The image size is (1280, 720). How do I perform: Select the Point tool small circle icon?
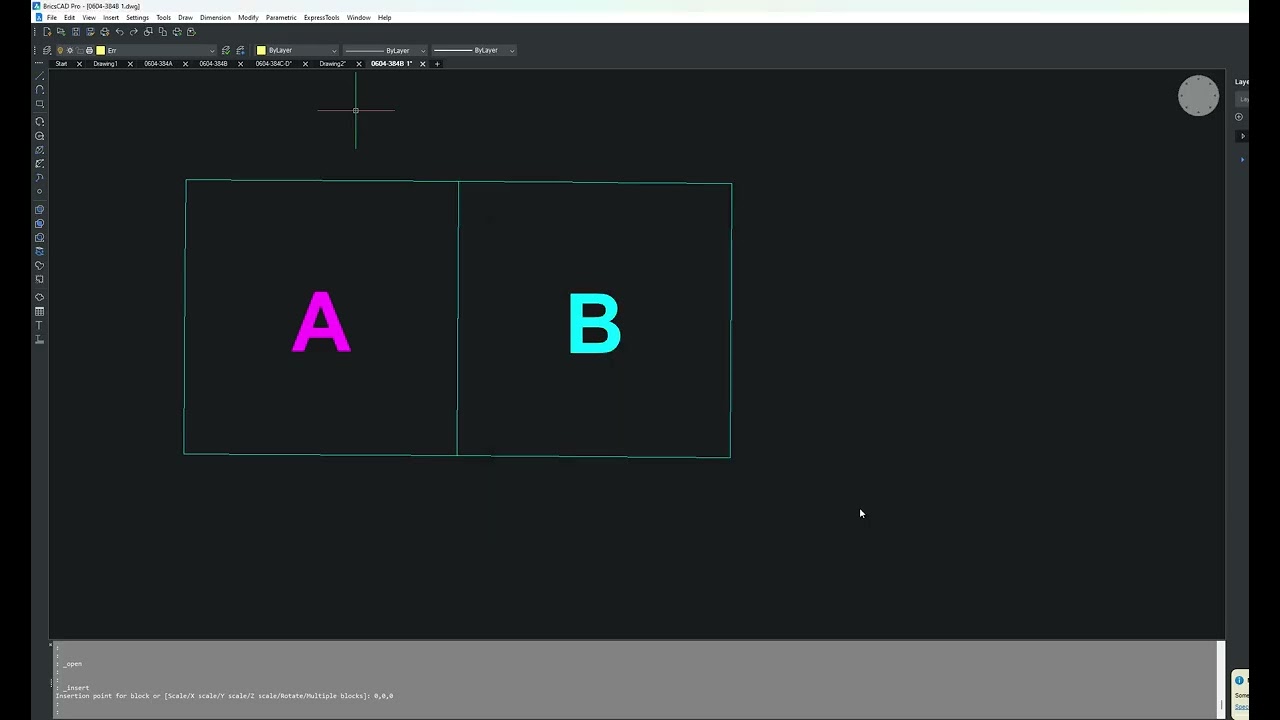click(40, 191)
